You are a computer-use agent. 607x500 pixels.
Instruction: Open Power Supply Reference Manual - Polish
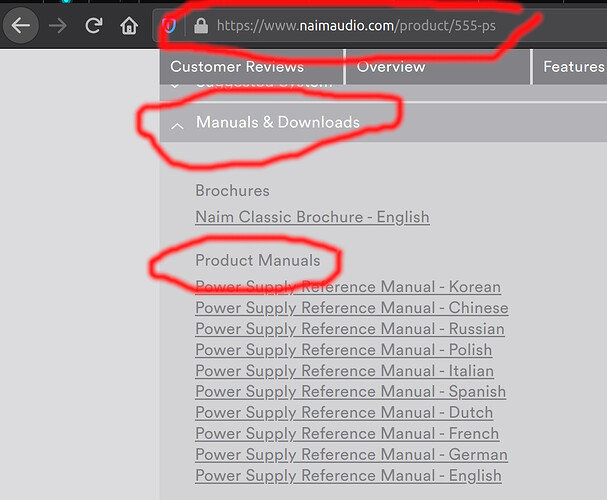click(344, 349)
